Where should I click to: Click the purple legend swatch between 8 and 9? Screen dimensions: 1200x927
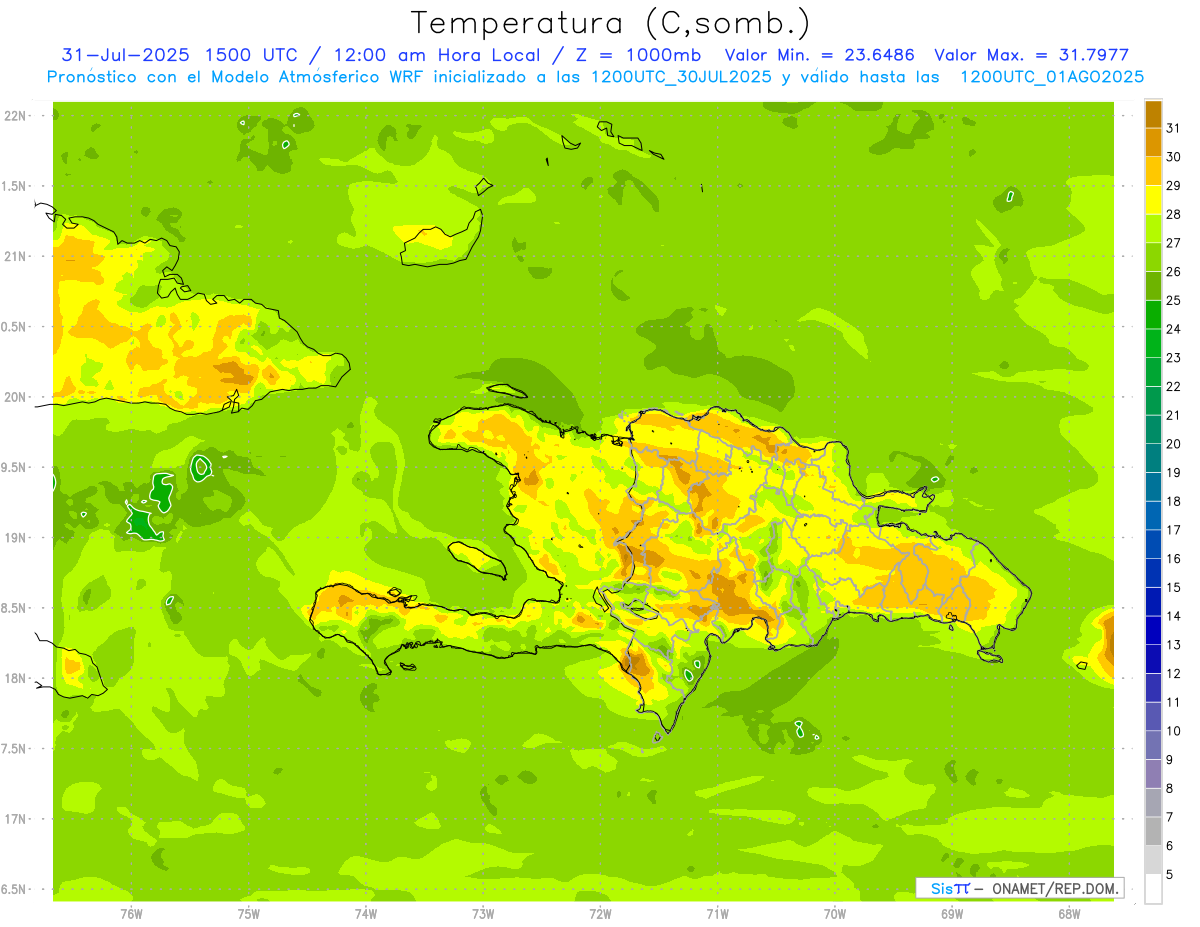click(x=1153, y=774)
